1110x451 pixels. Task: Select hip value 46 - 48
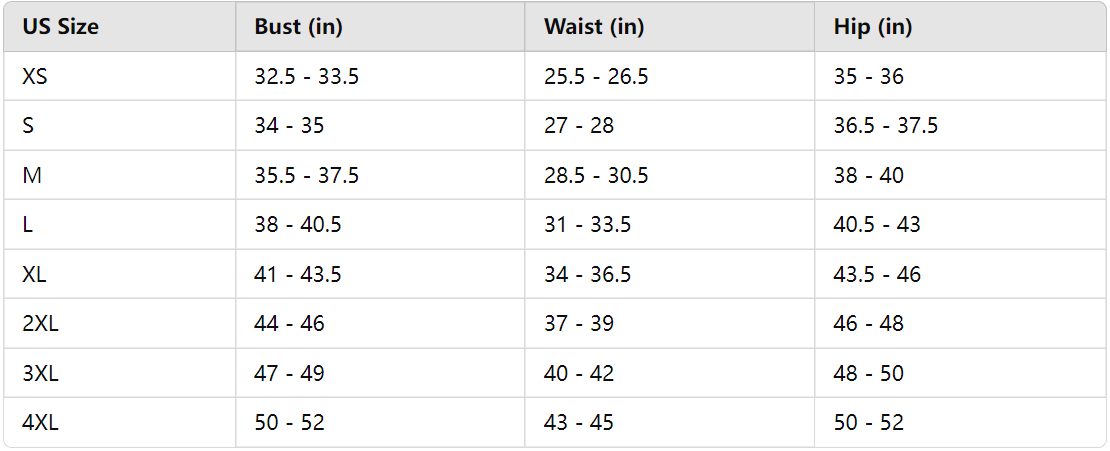click(x=868, y=324)
